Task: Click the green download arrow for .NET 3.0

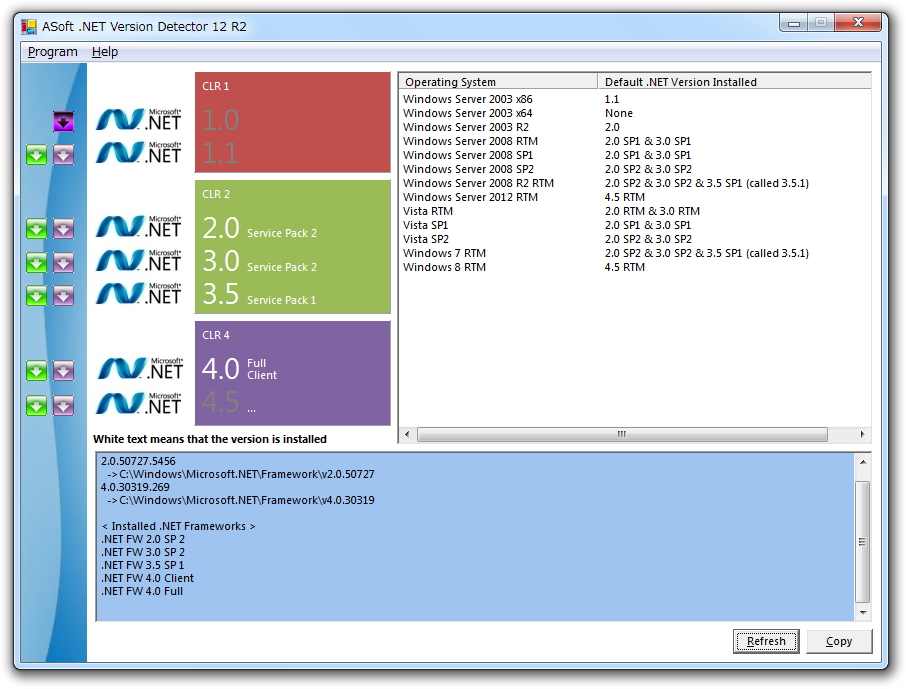Action: [x=36, y=262]
